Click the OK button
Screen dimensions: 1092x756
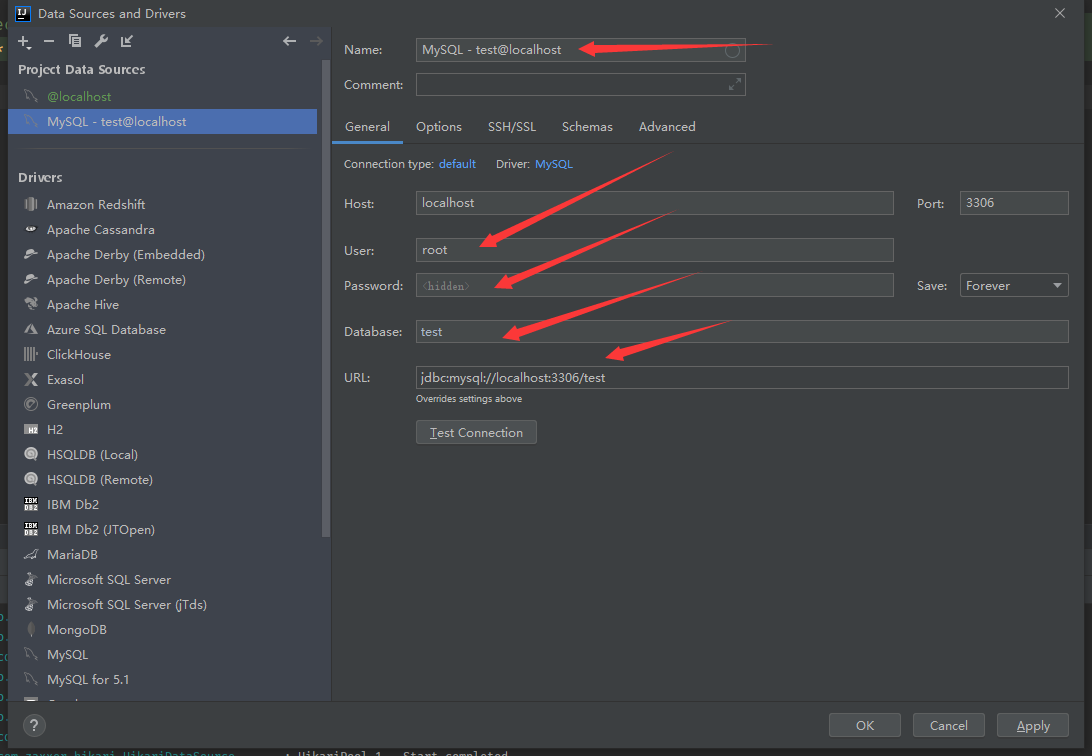[x=865, y=725]
